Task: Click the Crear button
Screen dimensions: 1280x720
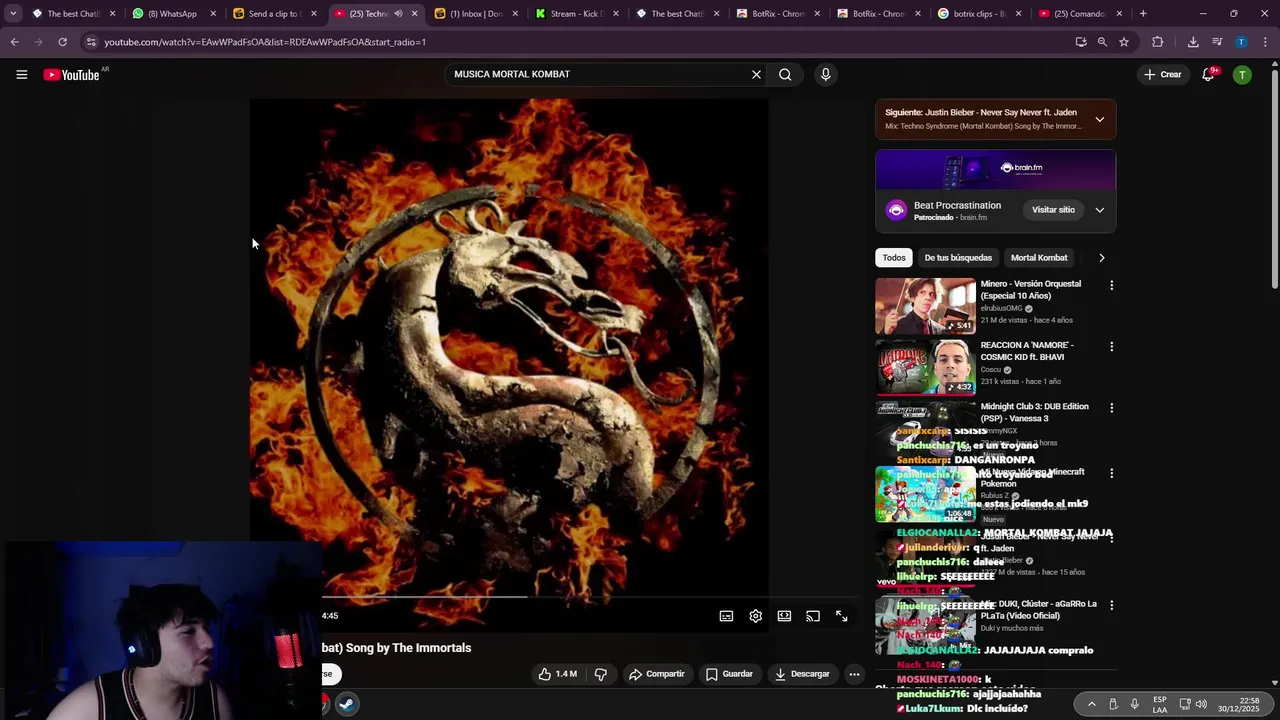Action: coord(1163,74)
